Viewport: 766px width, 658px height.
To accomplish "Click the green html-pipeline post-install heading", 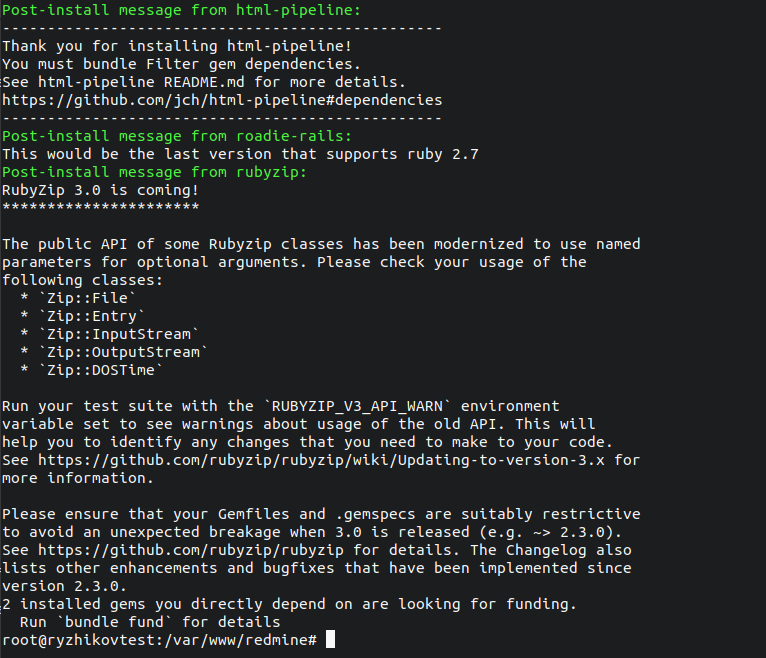I will 168,10.
